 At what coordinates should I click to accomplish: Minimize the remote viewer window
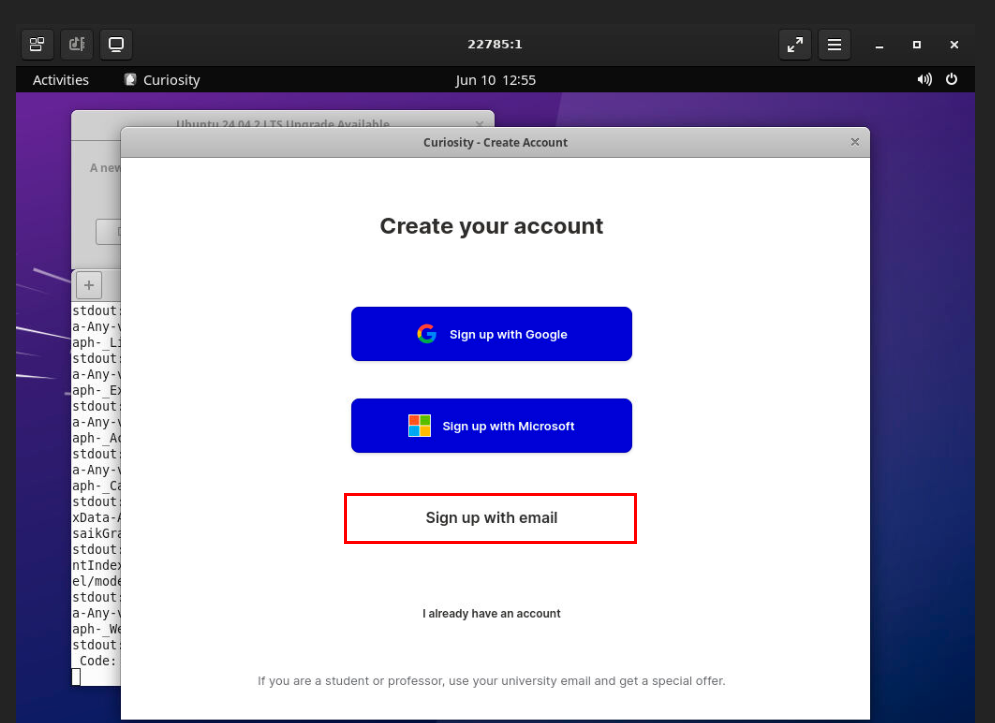coord(879,45)
